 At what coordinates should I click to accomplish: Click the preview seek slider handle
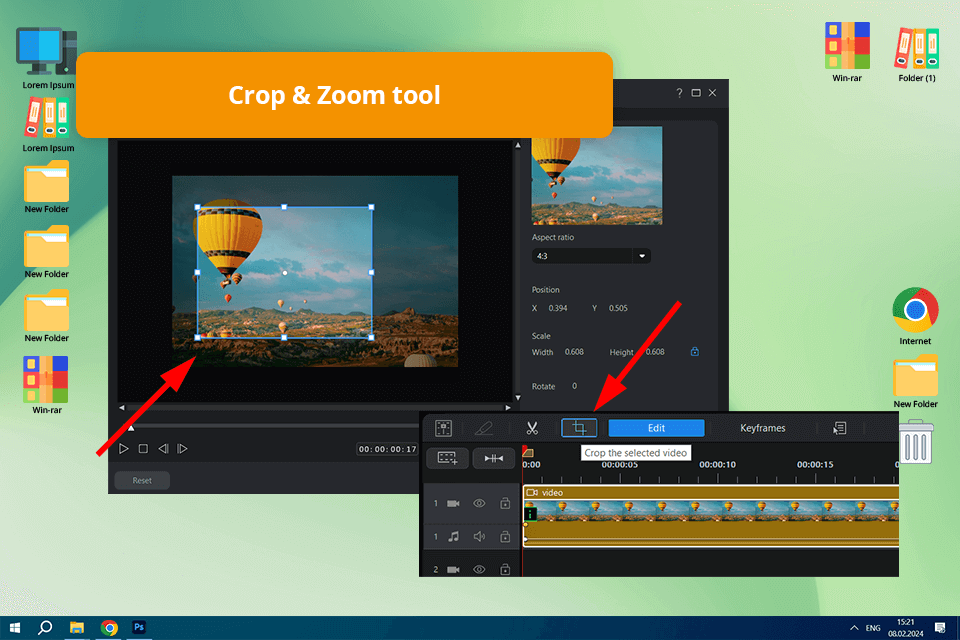point(130,427)
